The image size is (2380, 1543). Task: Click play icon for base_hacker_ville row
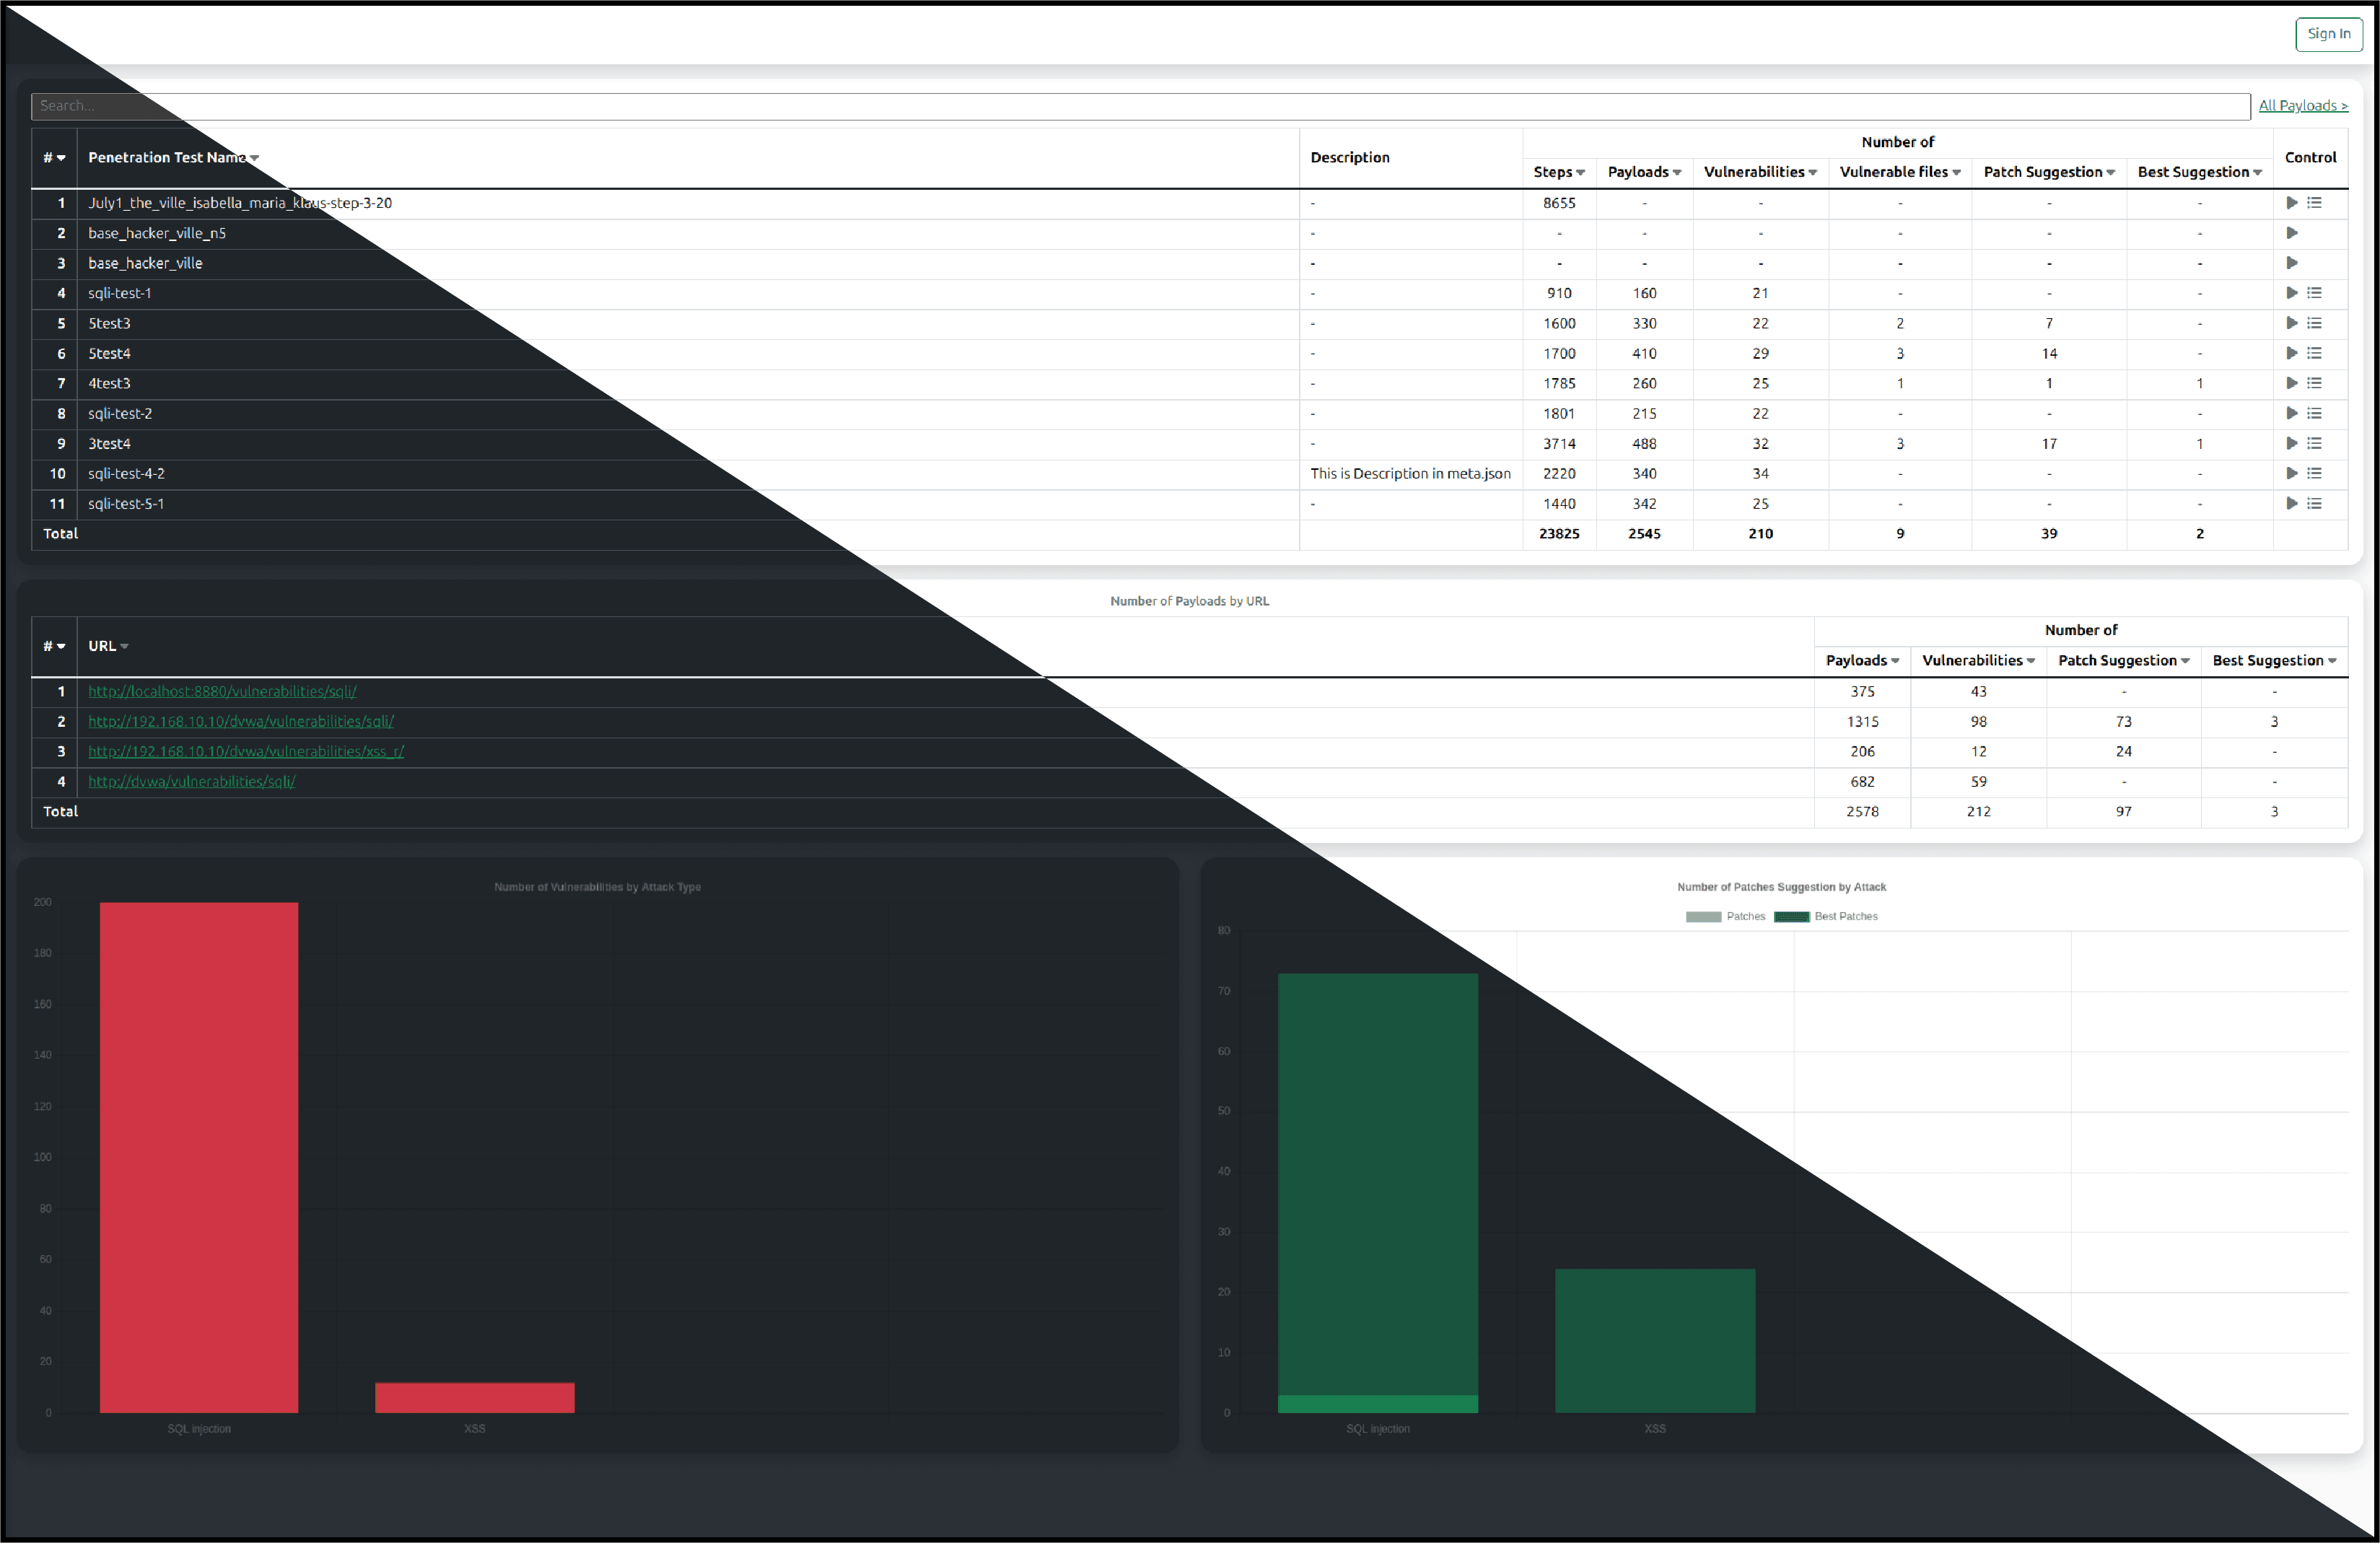click(2291, 263)
